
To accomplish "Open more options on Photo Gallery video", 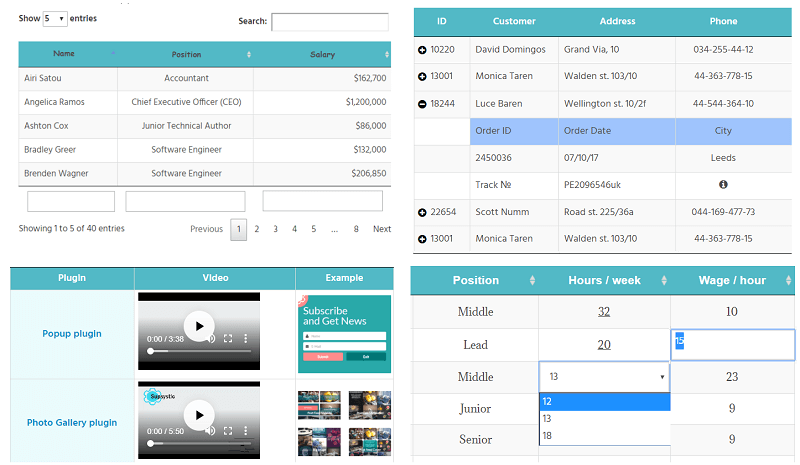I will click(x=245, y=431).
